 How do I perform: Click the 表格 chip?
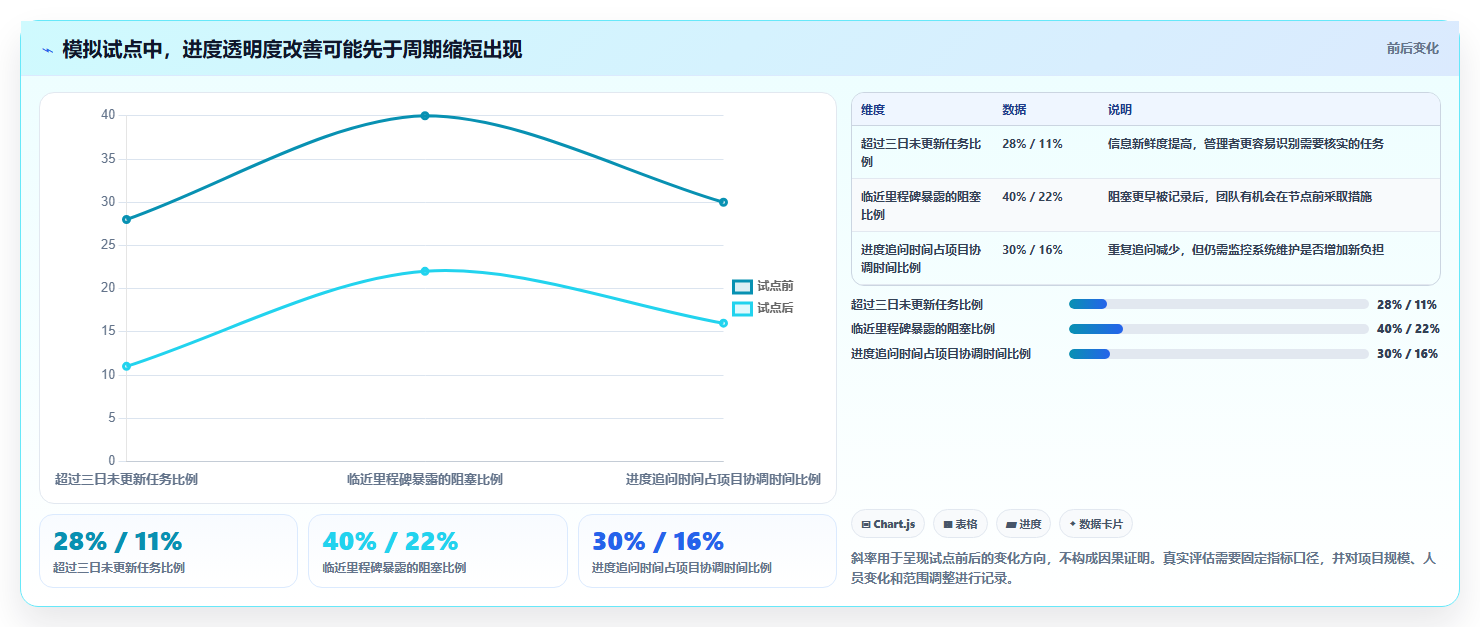tap(960, 524)
